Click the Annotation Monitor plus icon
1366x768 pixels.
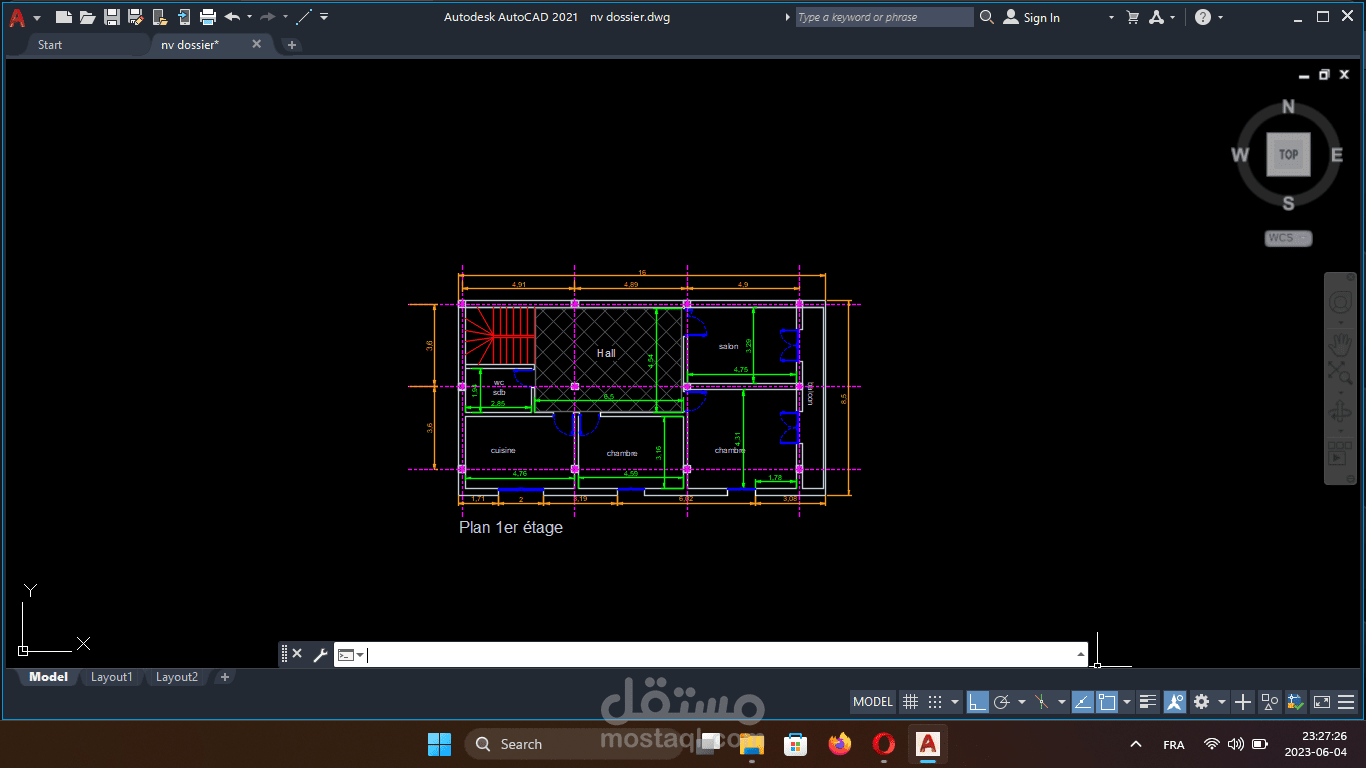coord(1242,702)
